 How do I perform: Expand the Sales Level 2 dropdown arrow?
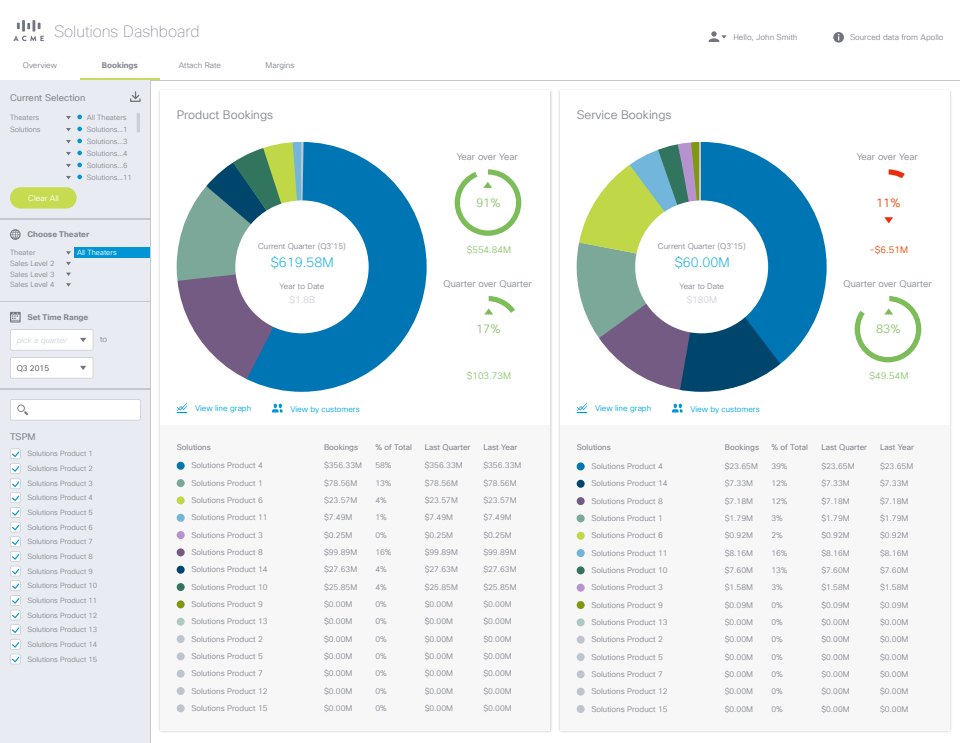coord(68,263)
